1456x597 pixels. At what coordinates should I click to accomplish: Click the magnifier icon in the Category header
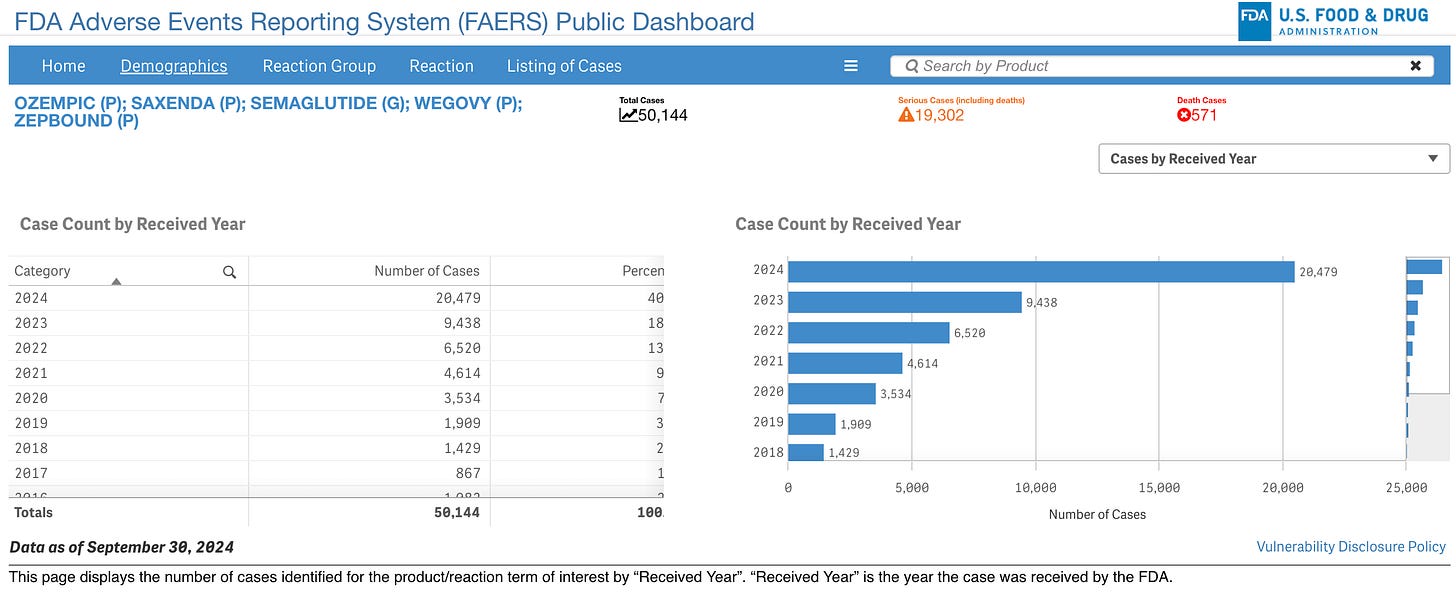tap(229, 271)
